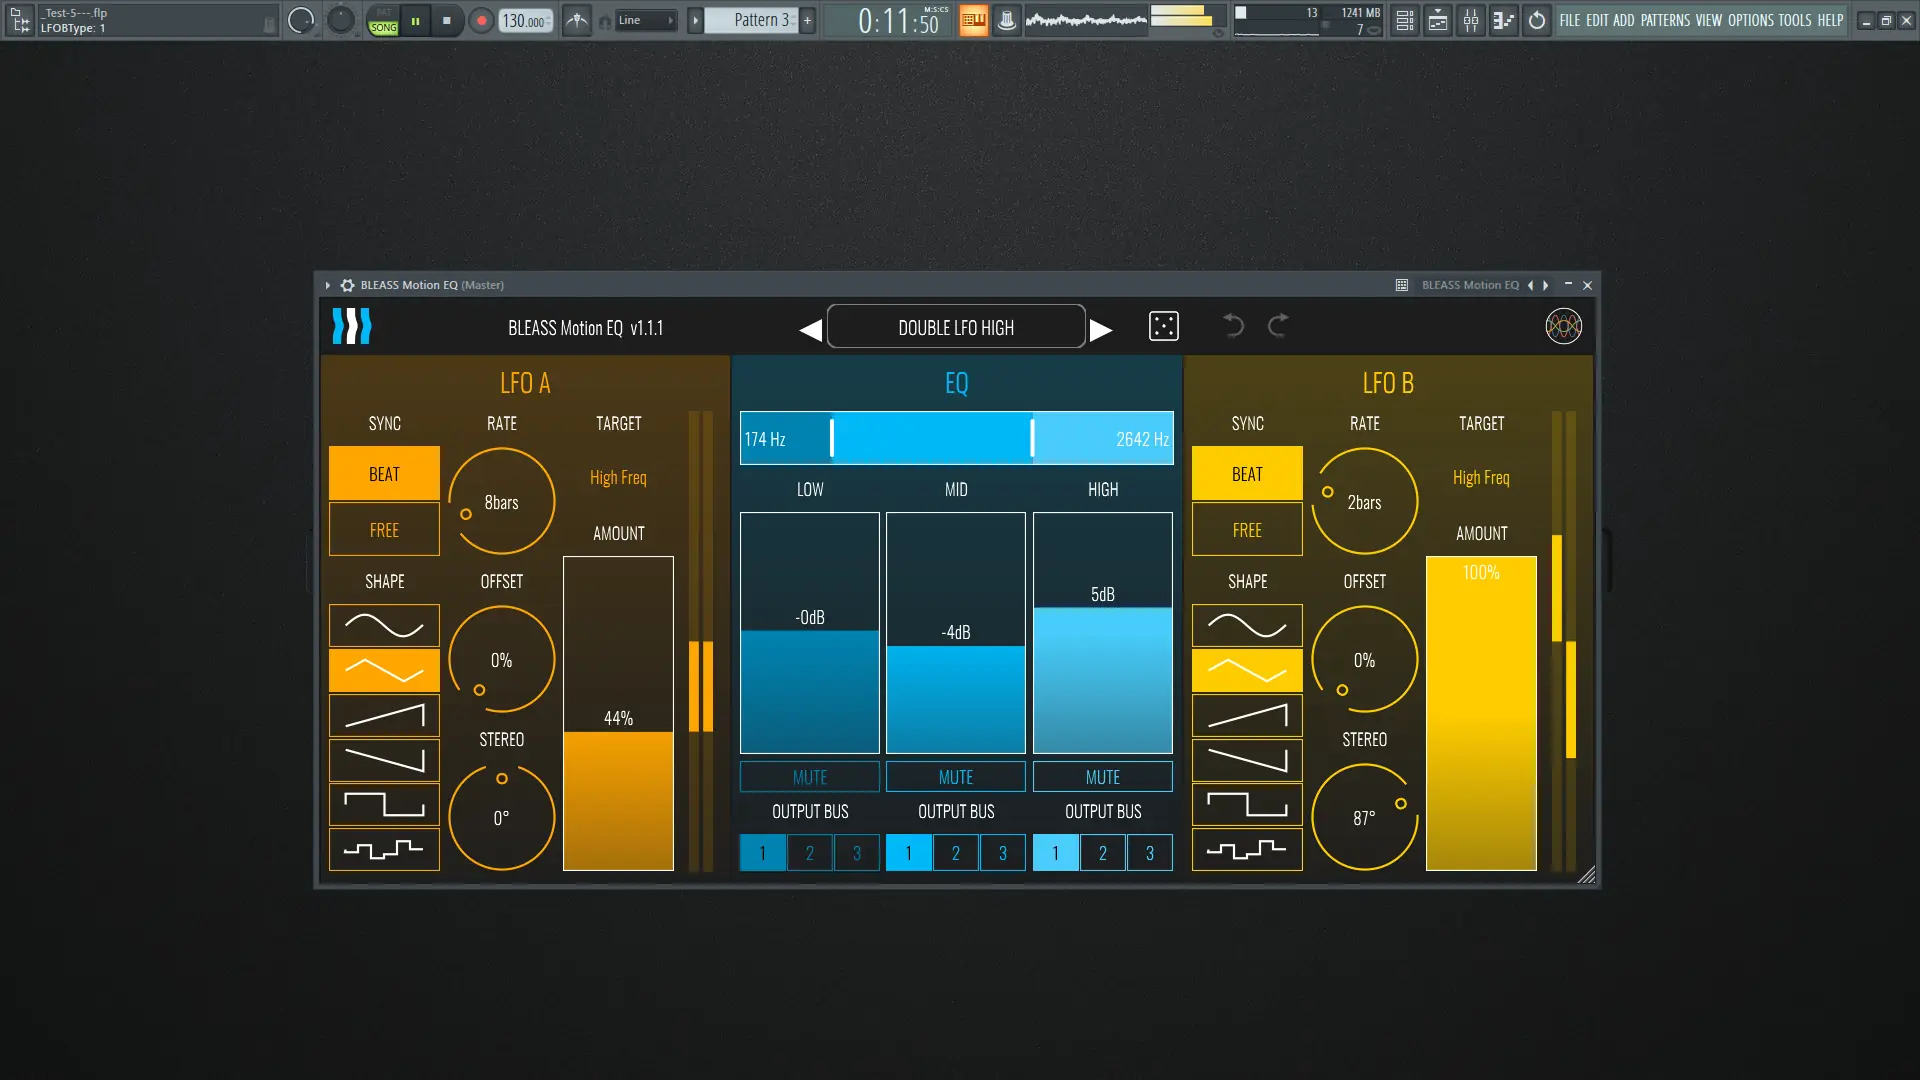Screen dimensions: 1920x1080
Task: Set LFO B sync to BEAT
Action: 1247,474
